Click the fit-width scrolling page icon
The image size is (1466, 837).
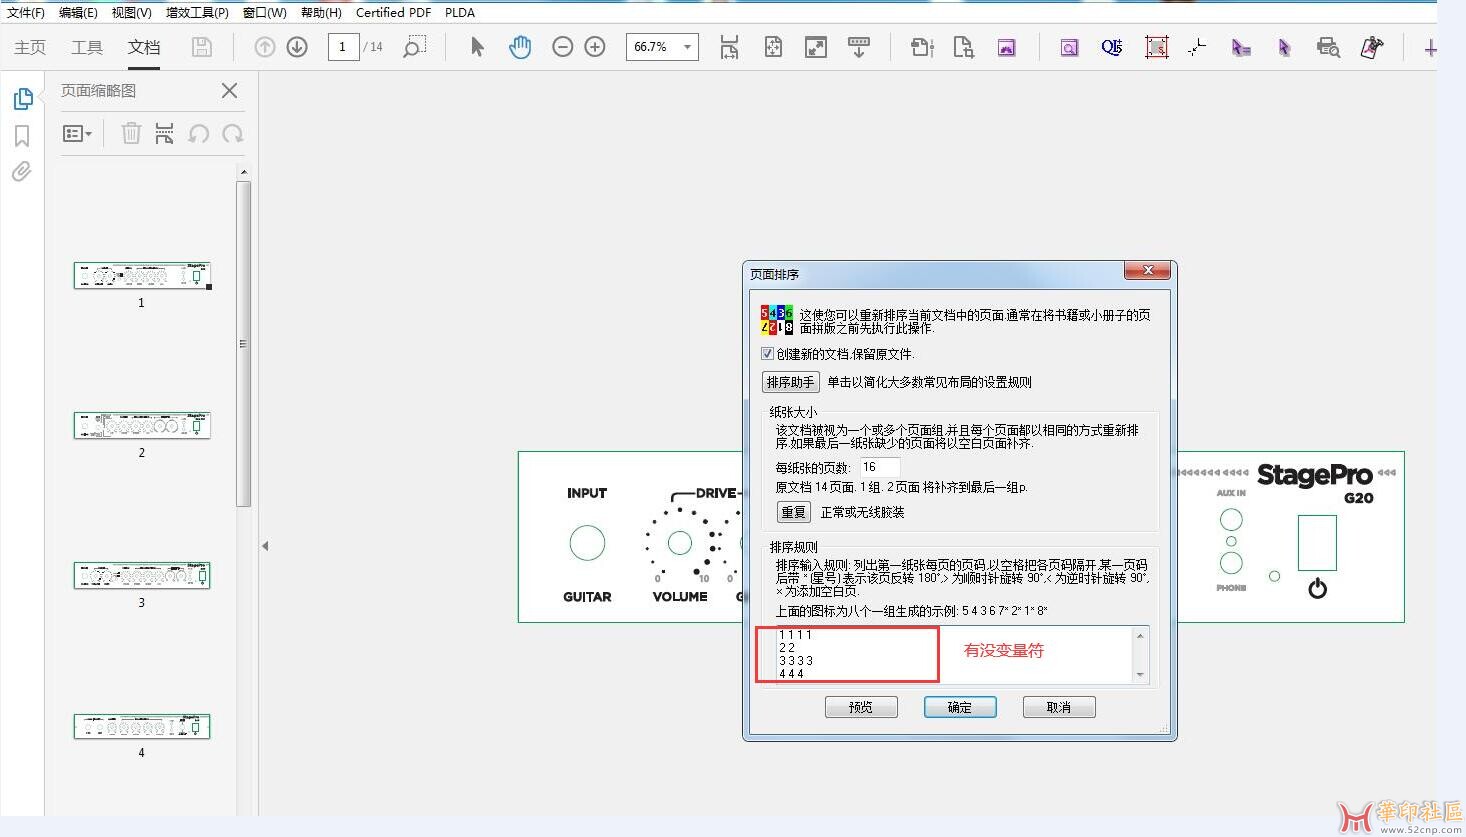click(x=729, y=47)
